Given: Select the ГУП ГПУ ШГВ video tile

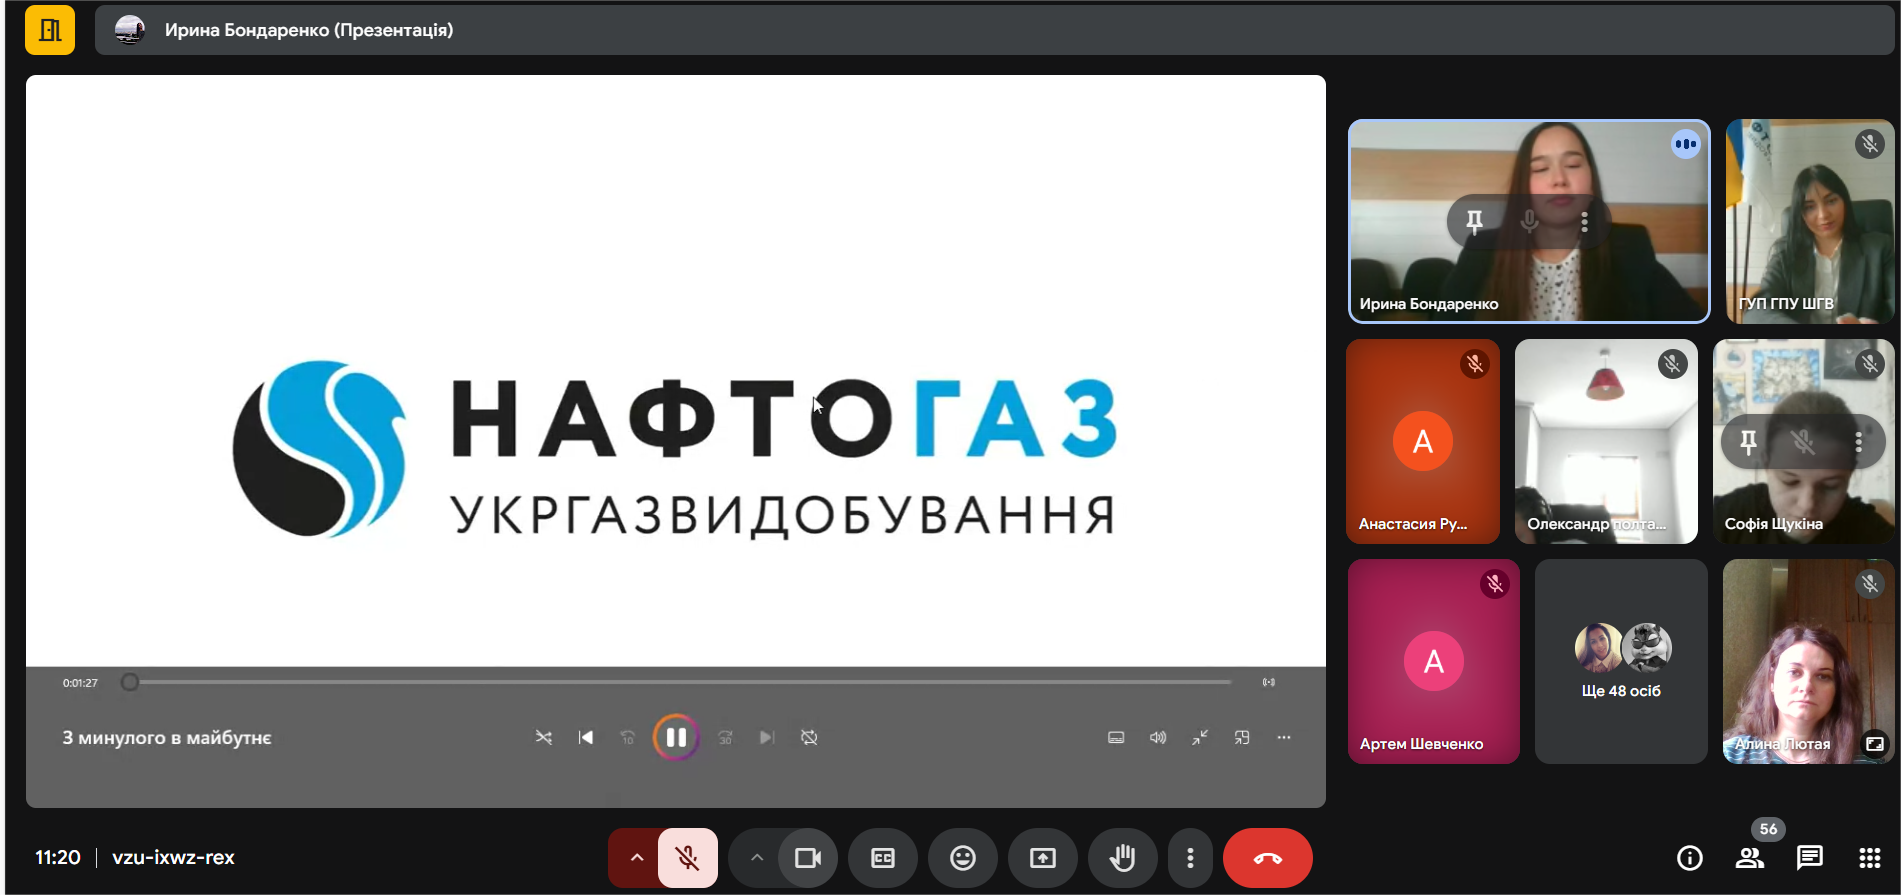Looking at the screenshot, I should (1810, 221).
